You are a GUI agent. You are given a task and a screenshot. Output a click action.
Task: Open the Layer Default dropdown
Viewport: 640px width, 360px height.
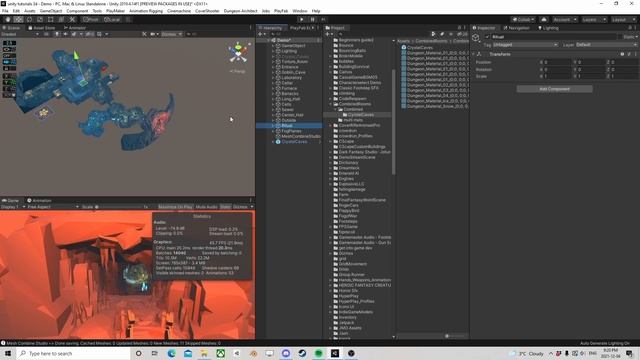click(x=606, y=44)
